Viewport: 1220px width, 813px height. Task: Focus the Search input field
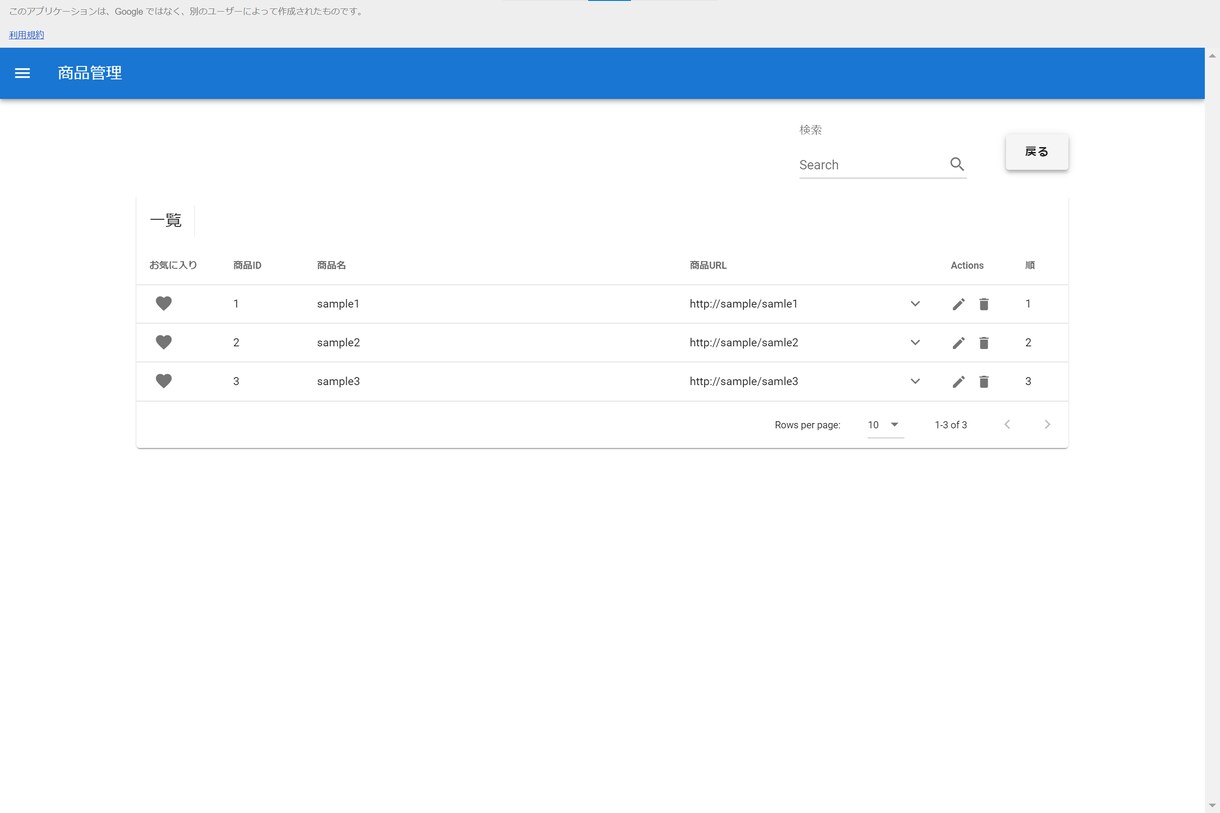[x=871, y=165]
